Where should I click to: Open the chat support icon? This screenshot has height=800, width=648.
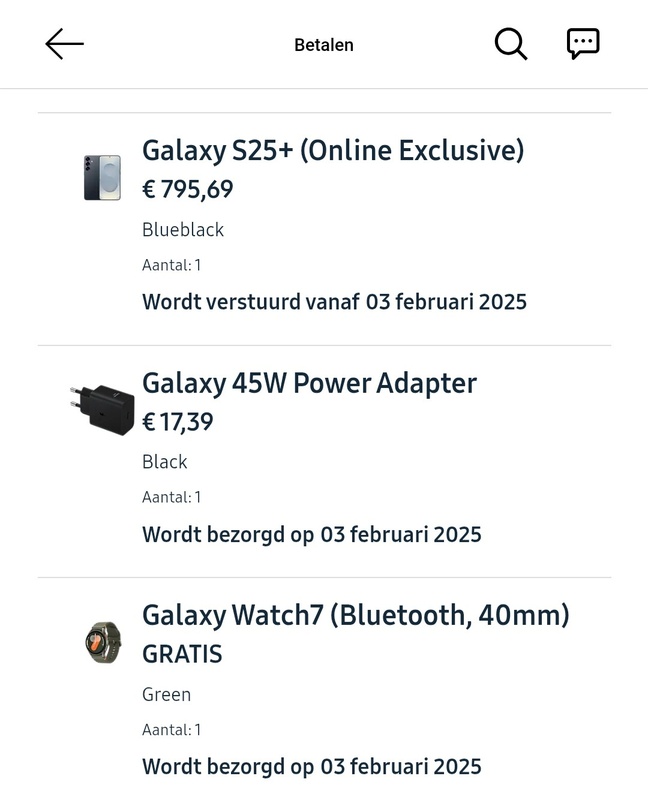[583, 44]
